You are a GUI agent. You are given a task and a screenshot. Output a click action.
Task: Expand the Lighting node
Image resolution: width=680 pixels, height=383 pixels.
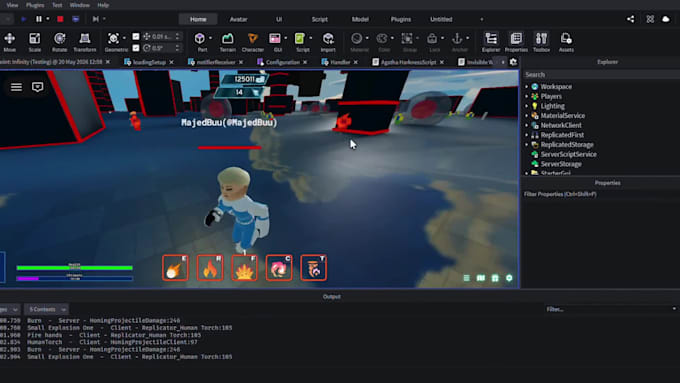pos(526,106)
